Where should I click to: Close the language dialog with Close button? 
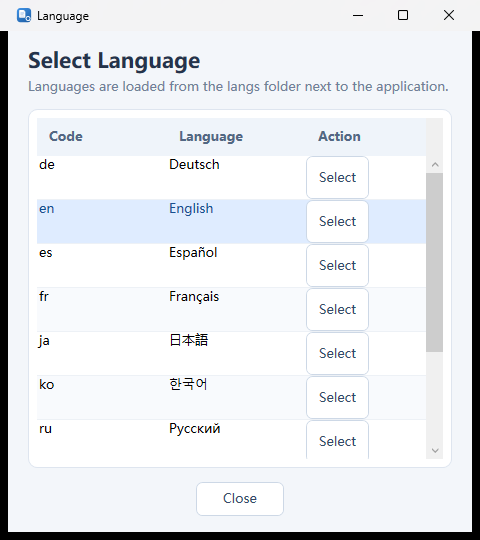(240, 499)
